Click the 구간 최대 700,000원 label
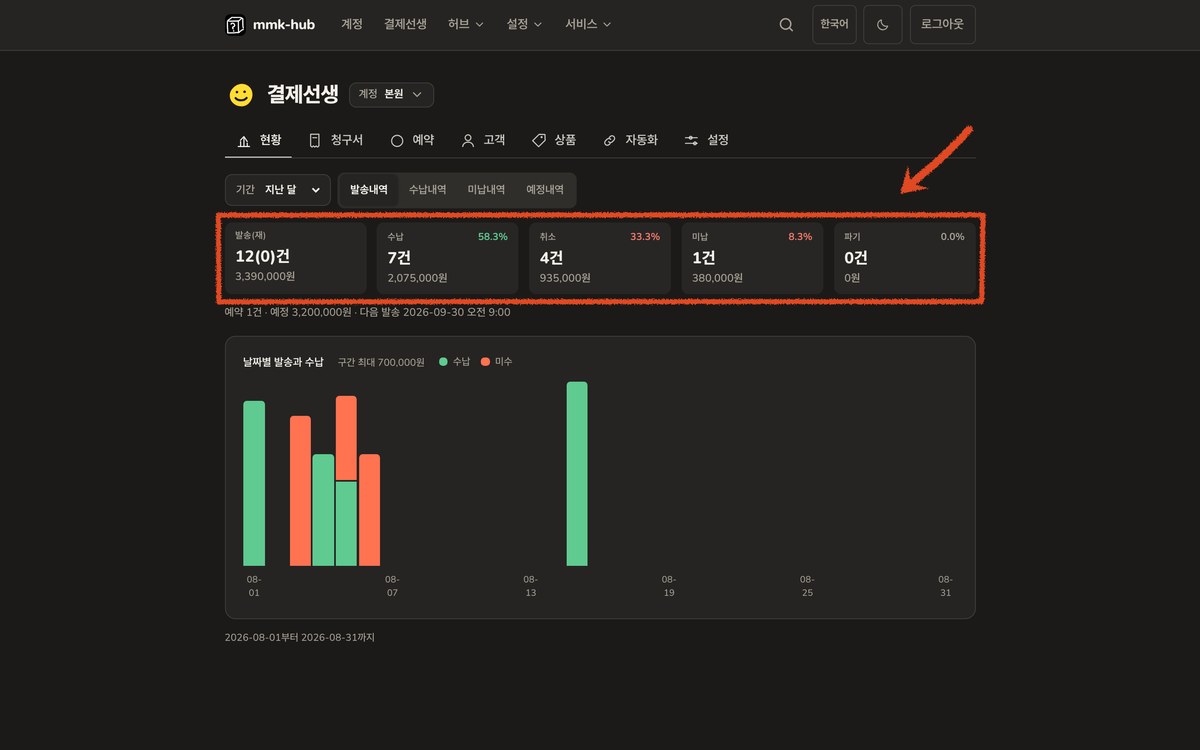 click(381, 362)
